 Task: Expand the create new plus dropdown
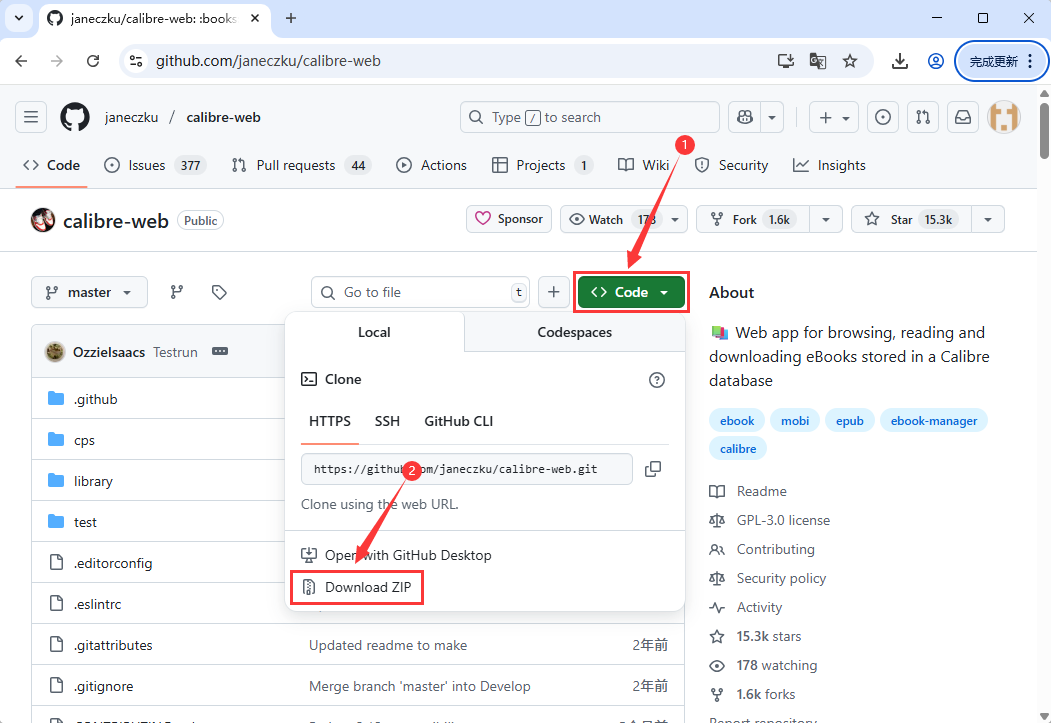click(834, 117)
